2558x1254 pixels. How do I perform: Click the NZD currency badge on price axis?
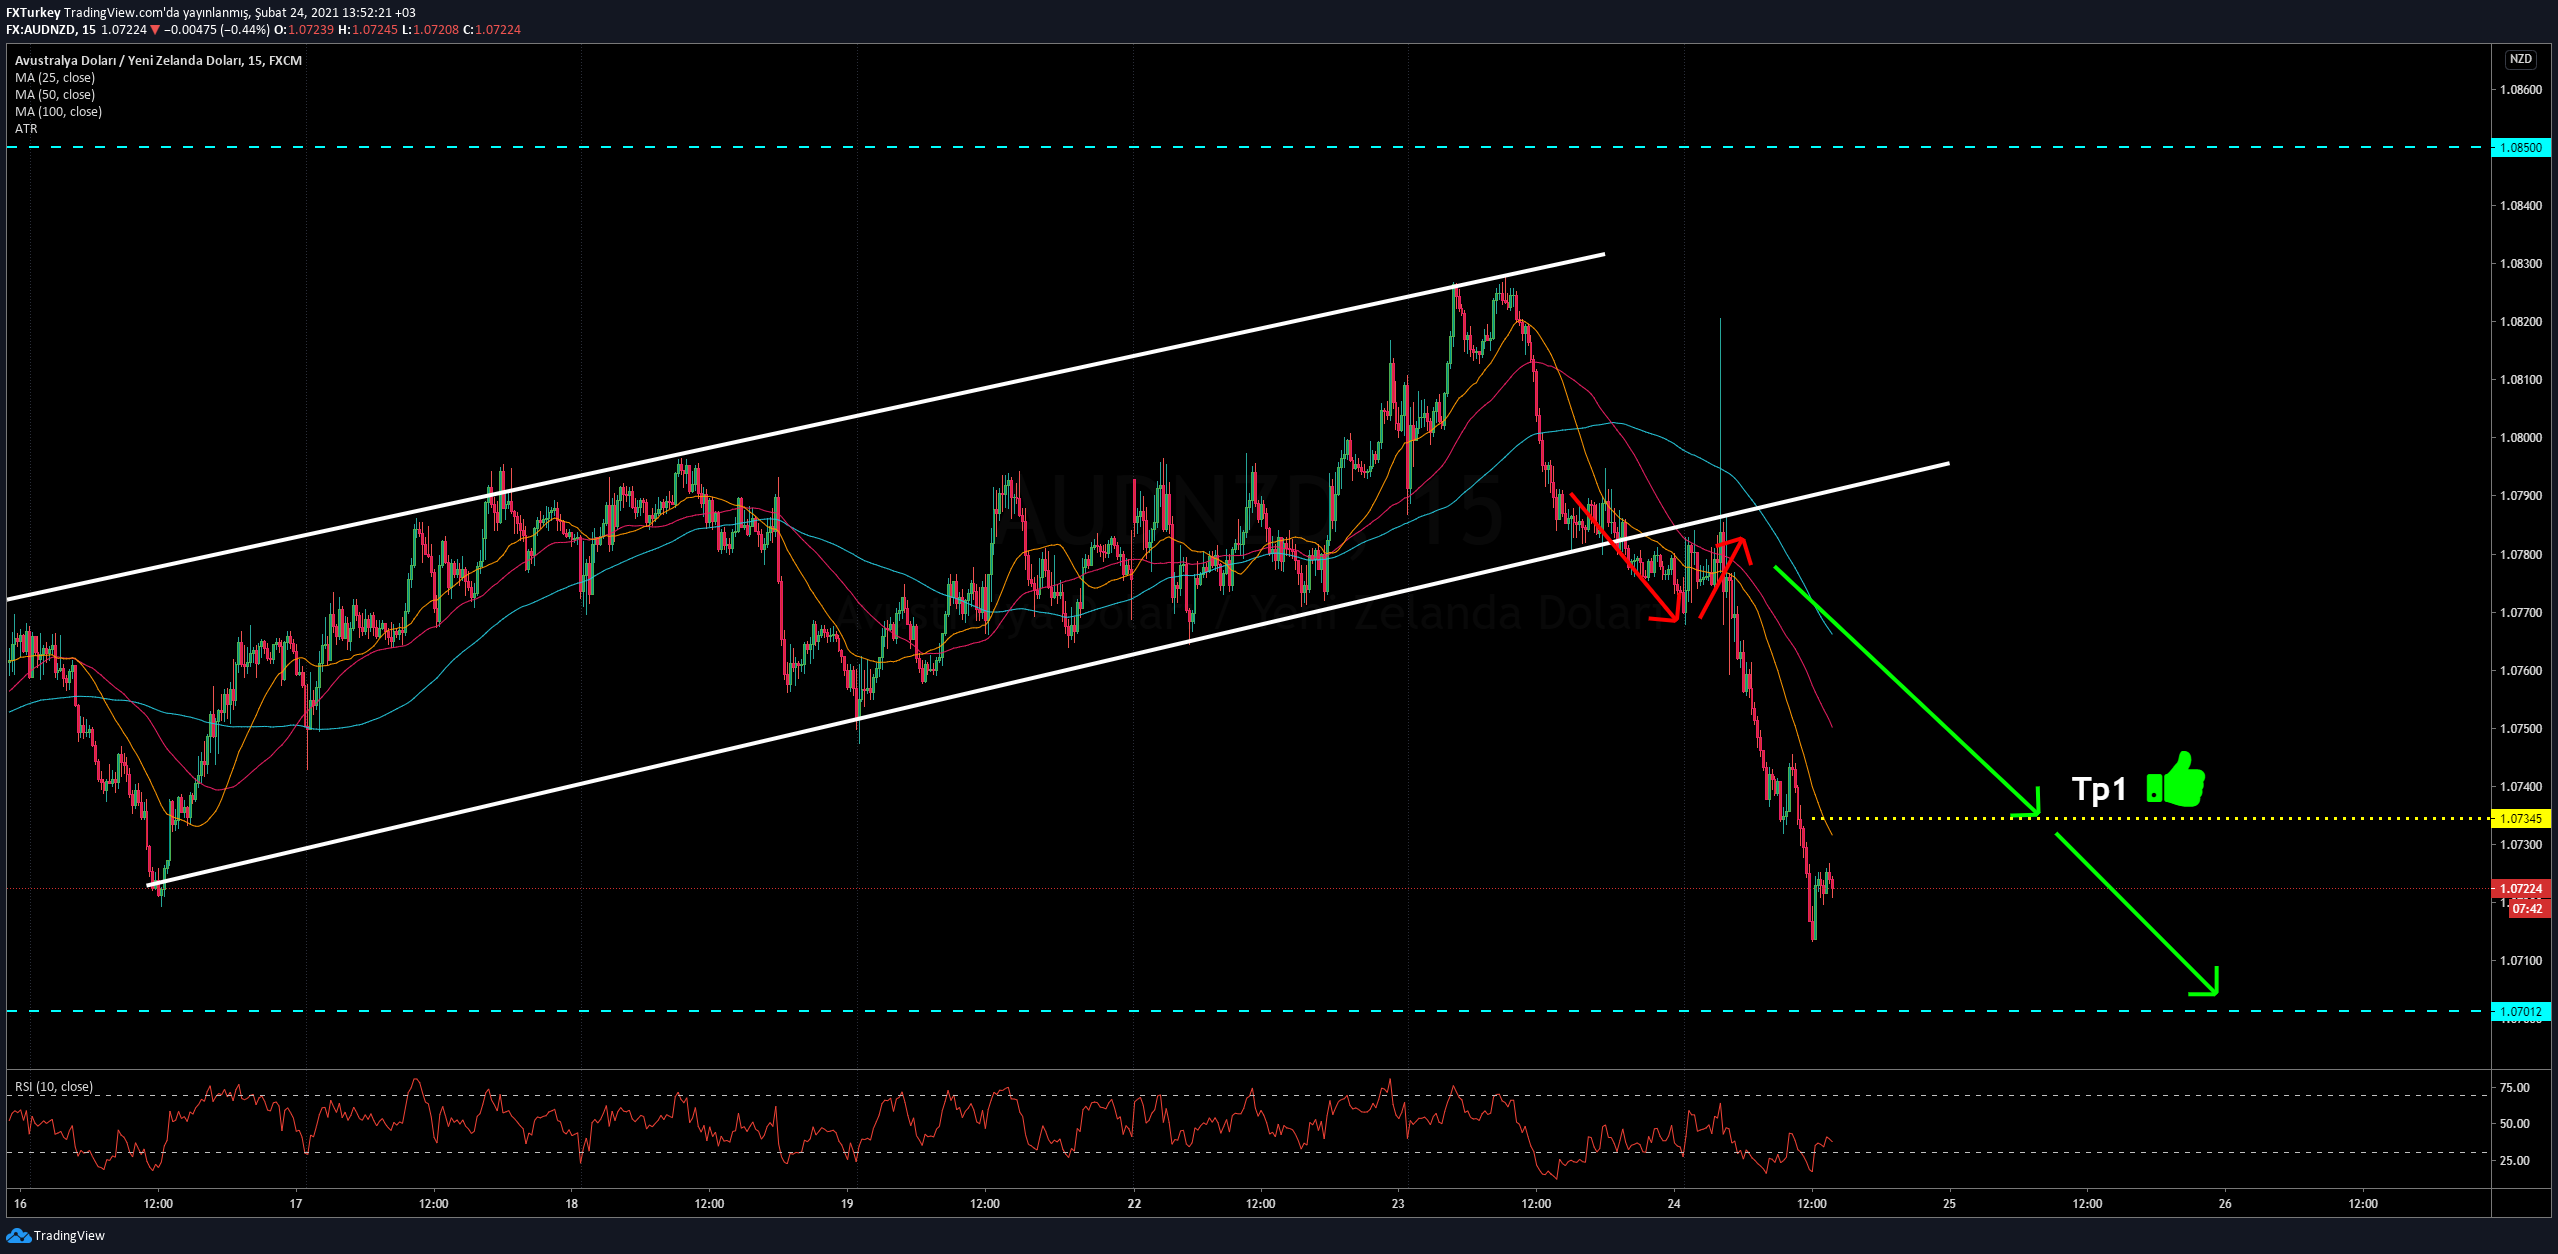click(2520, 59)
